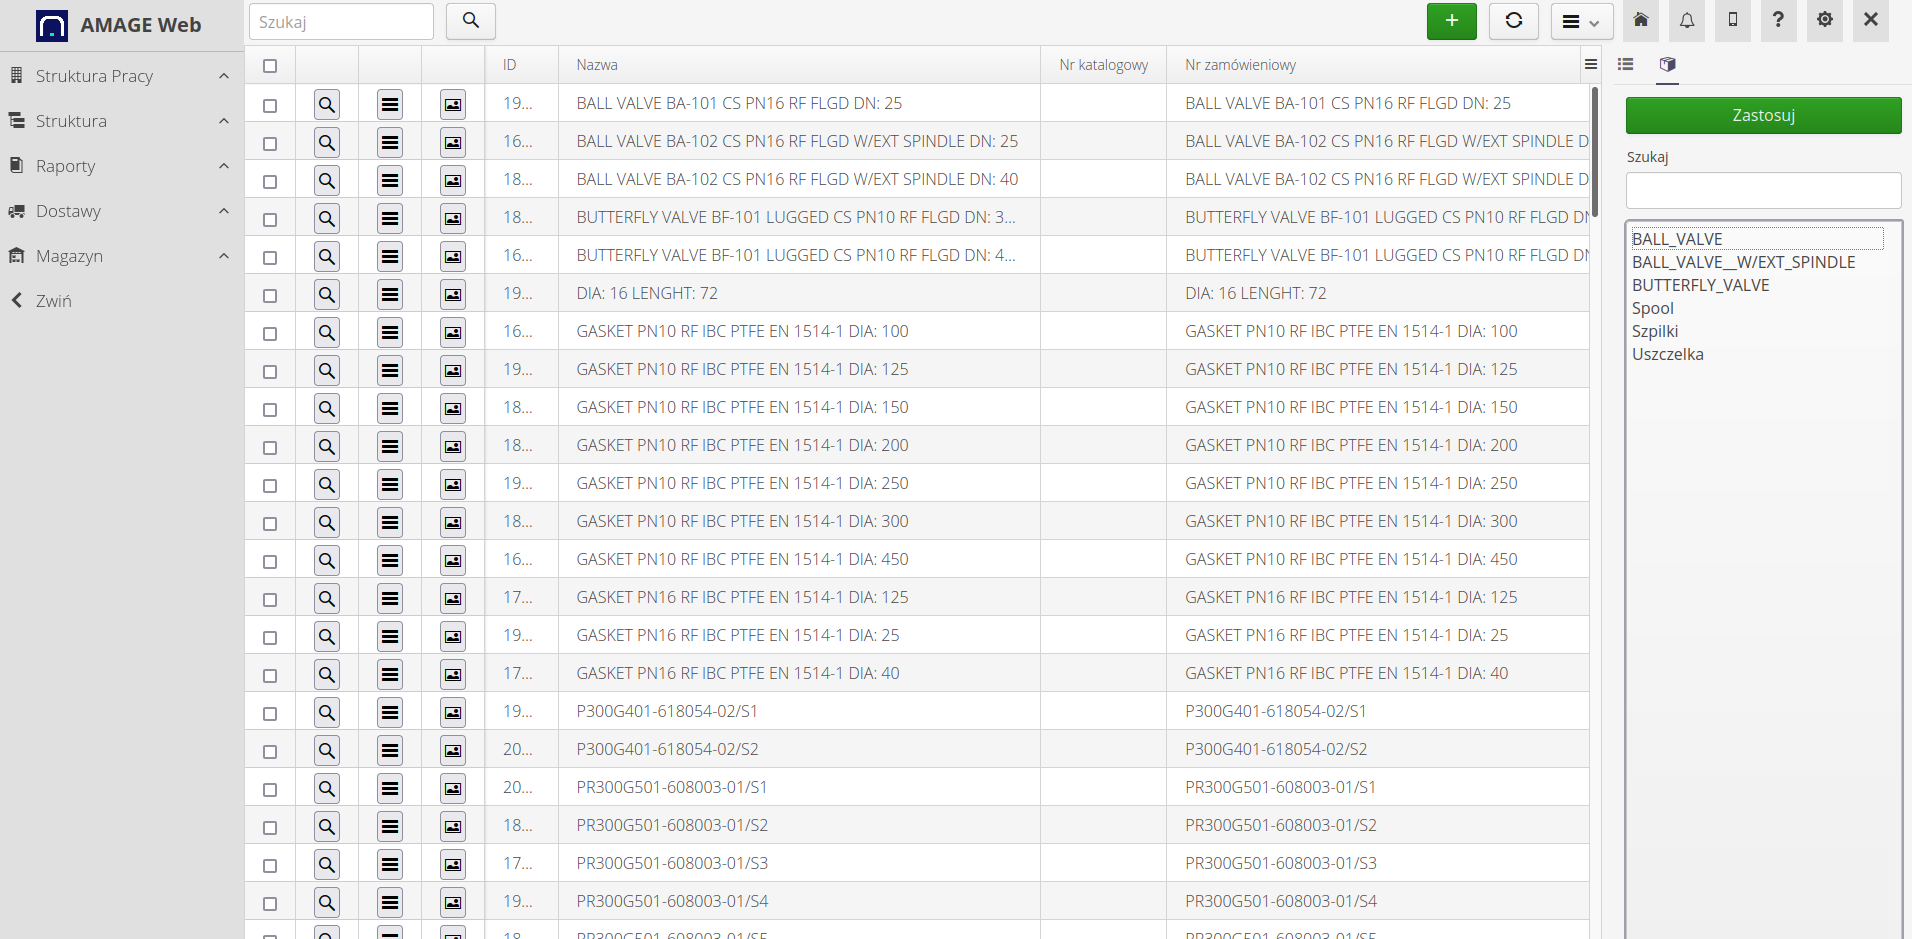Click the table vertical scrollbar thumb

coord(1595,150)
